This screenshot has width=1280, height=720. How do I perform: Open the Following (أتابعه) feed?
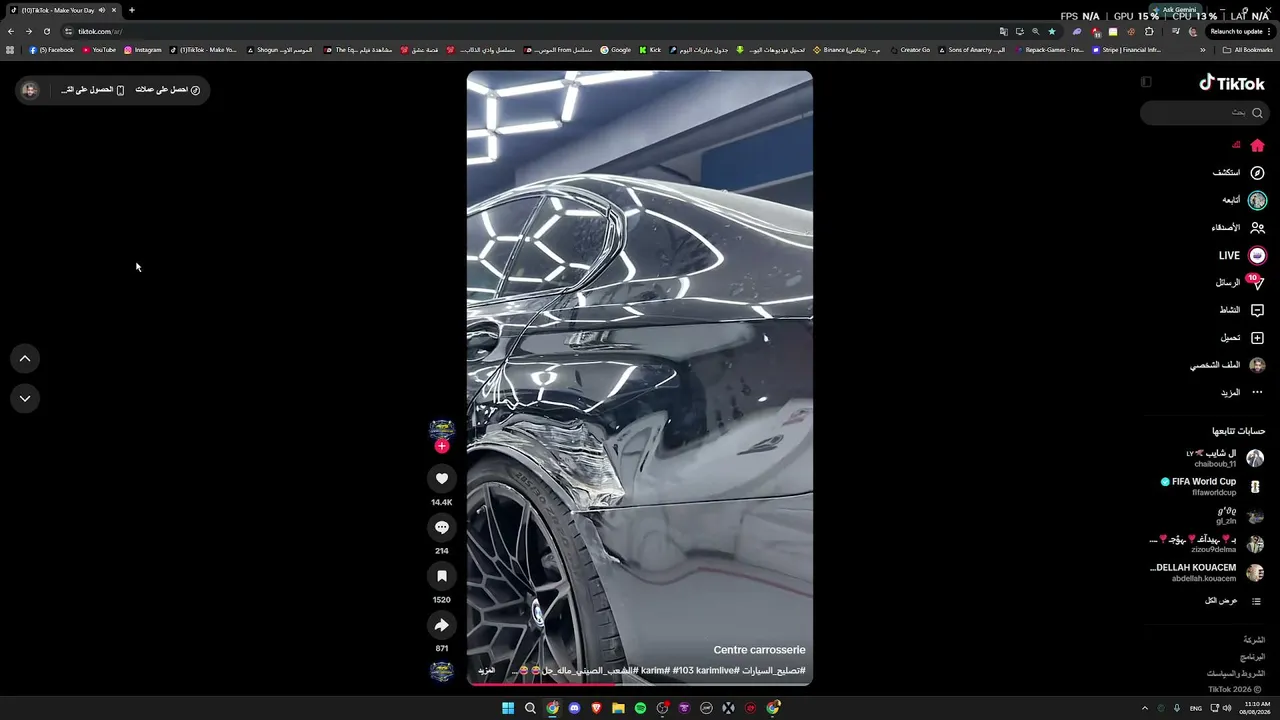1243,200
